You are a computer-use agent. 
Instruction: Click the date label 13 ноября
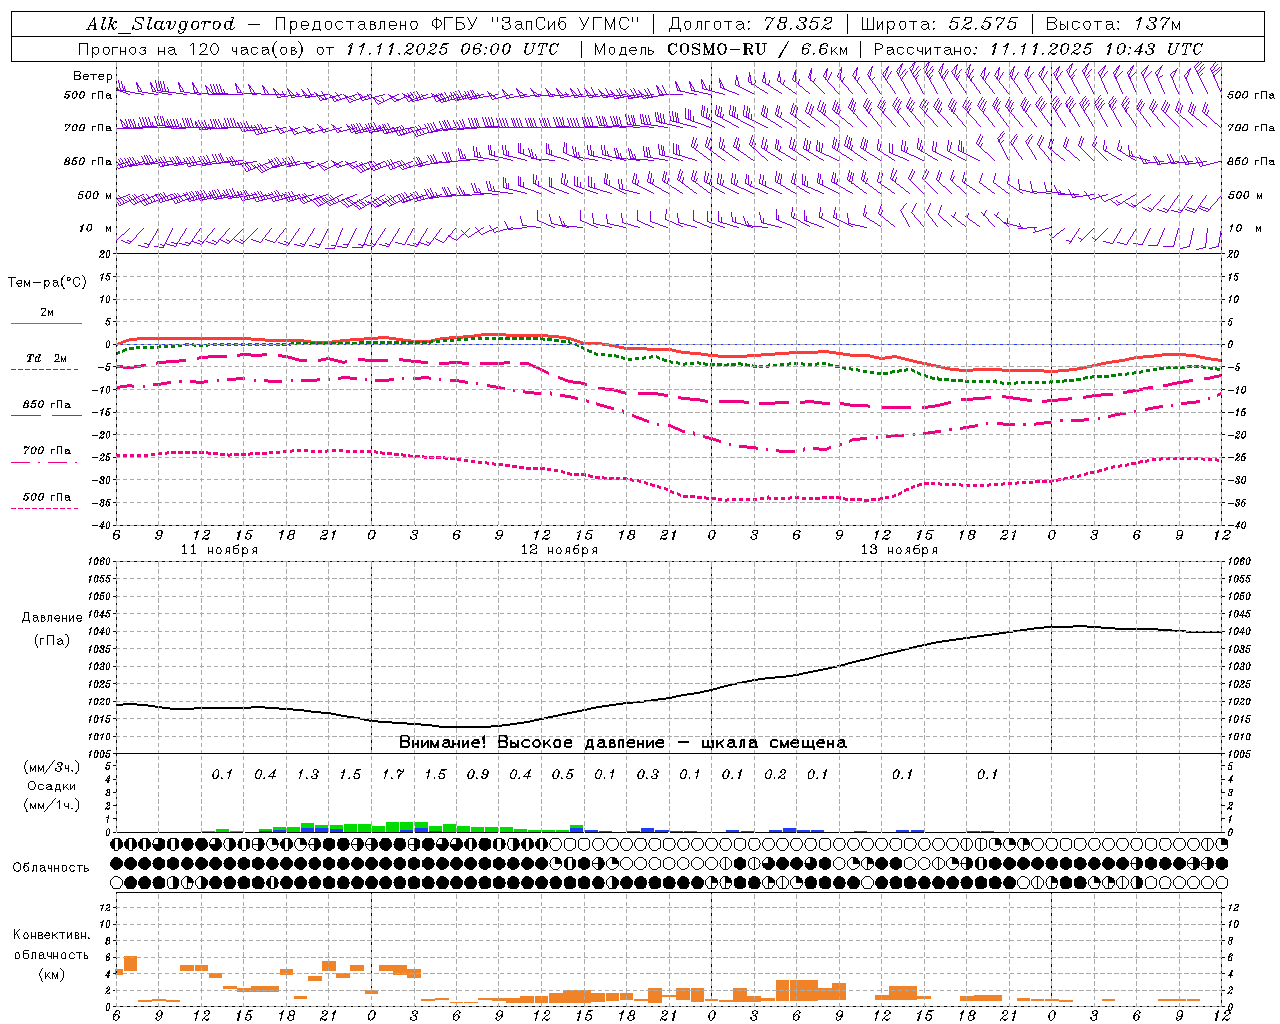coord(899,550)
